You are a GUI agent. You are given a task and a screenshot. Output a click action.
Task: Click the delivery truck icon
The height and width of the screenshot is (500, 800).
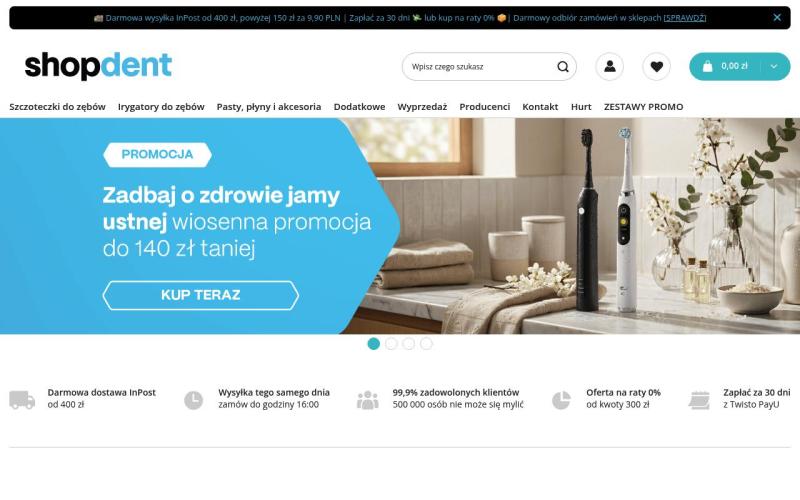22,399
